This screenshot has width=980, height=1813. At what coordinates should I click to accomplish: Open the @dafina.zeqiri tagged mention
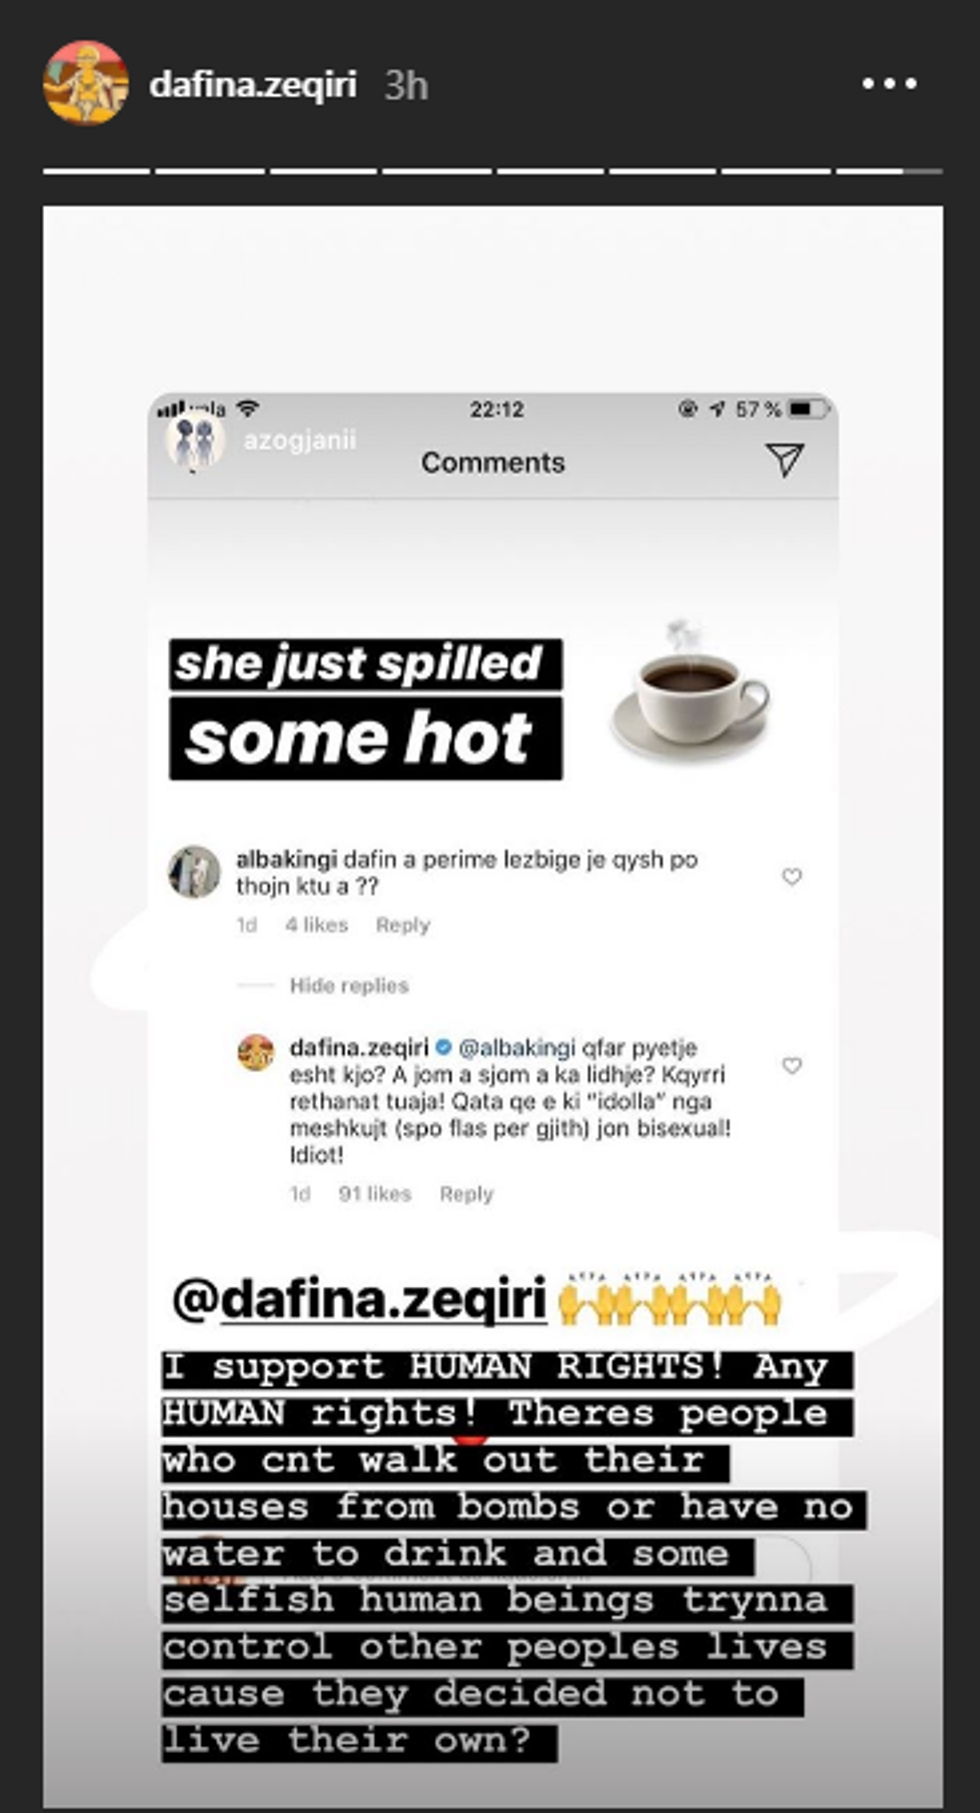(x=360, y=1300)
